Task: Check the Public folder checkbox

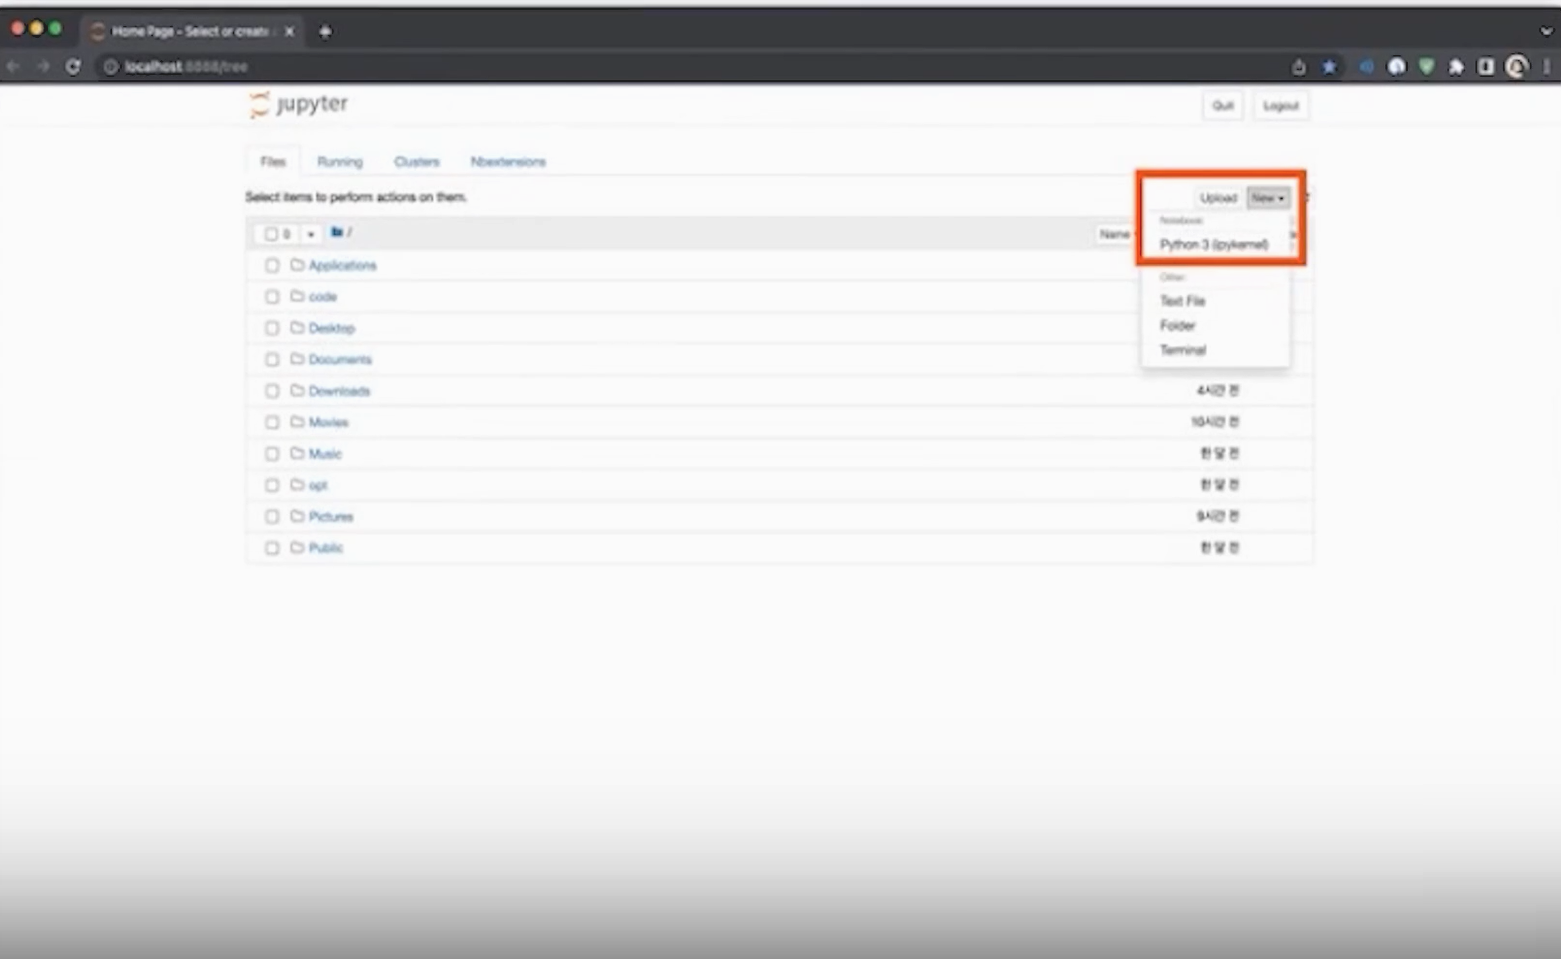Action: [272, 547]
